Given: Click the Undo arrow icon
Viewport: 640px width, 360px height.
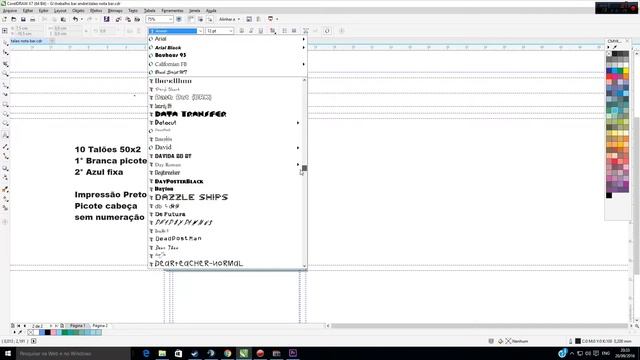Looking at the screenshot, I should (75, 19).
